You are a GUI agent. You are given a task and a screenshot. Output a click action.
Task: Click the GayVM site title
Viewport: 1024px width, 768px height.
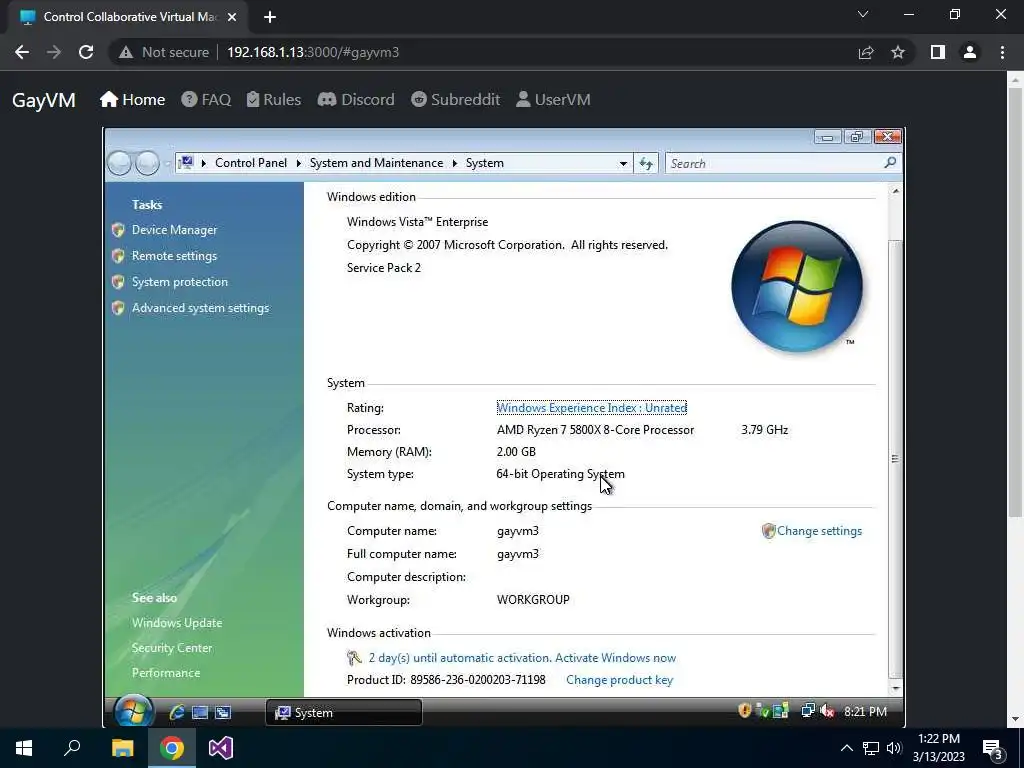pyautogui.click(x=44, y=100)
